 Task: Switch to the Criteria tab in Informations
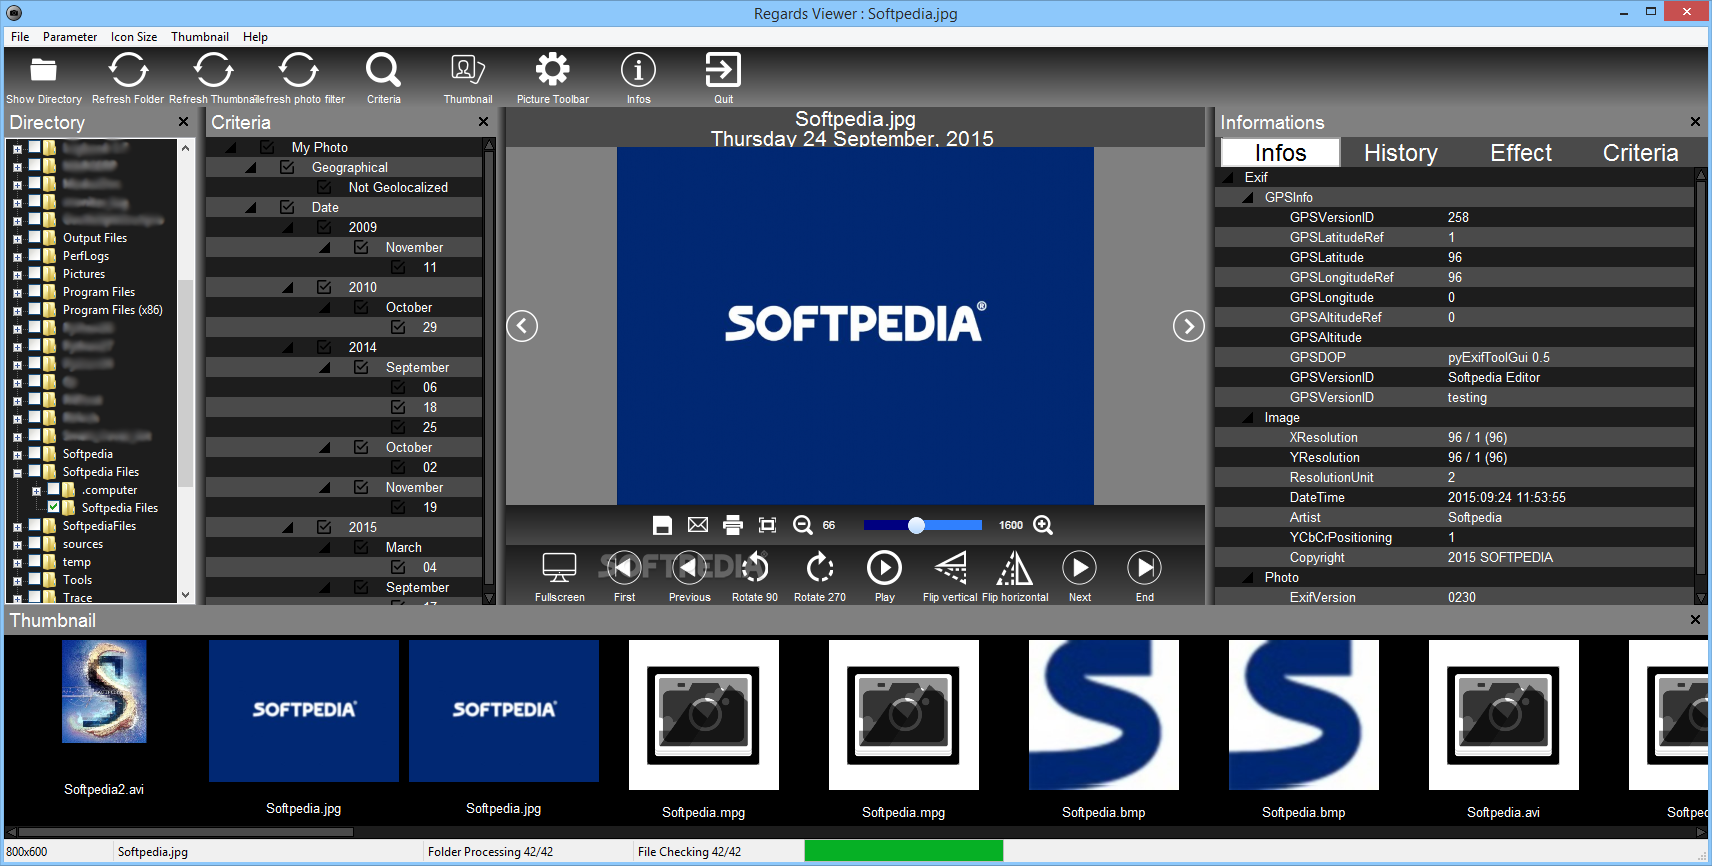pos(1640,153)
